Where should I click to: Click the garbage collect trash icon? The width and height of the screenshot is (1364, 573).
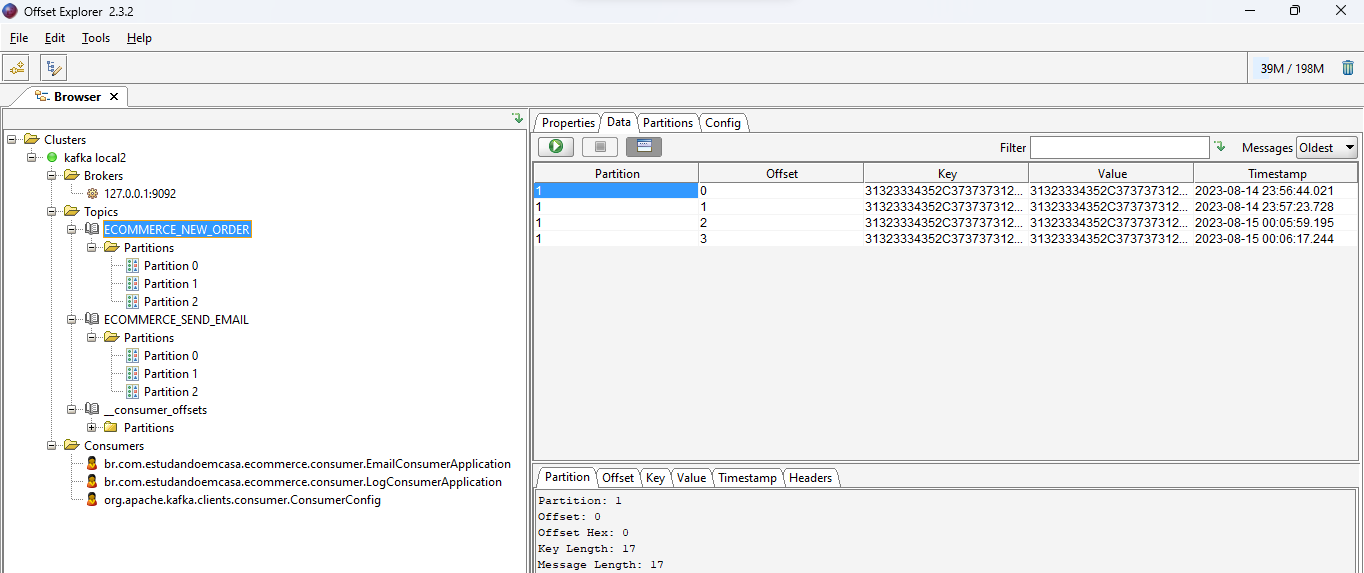[1348, 68]
